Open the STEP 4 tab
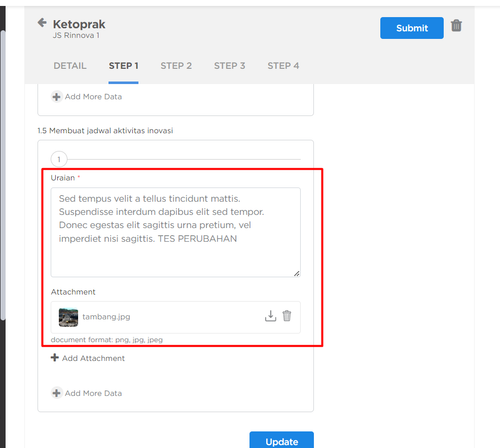The height and width of the screenshot is (448, 500). pyautogui.click(x=283, y=66)
